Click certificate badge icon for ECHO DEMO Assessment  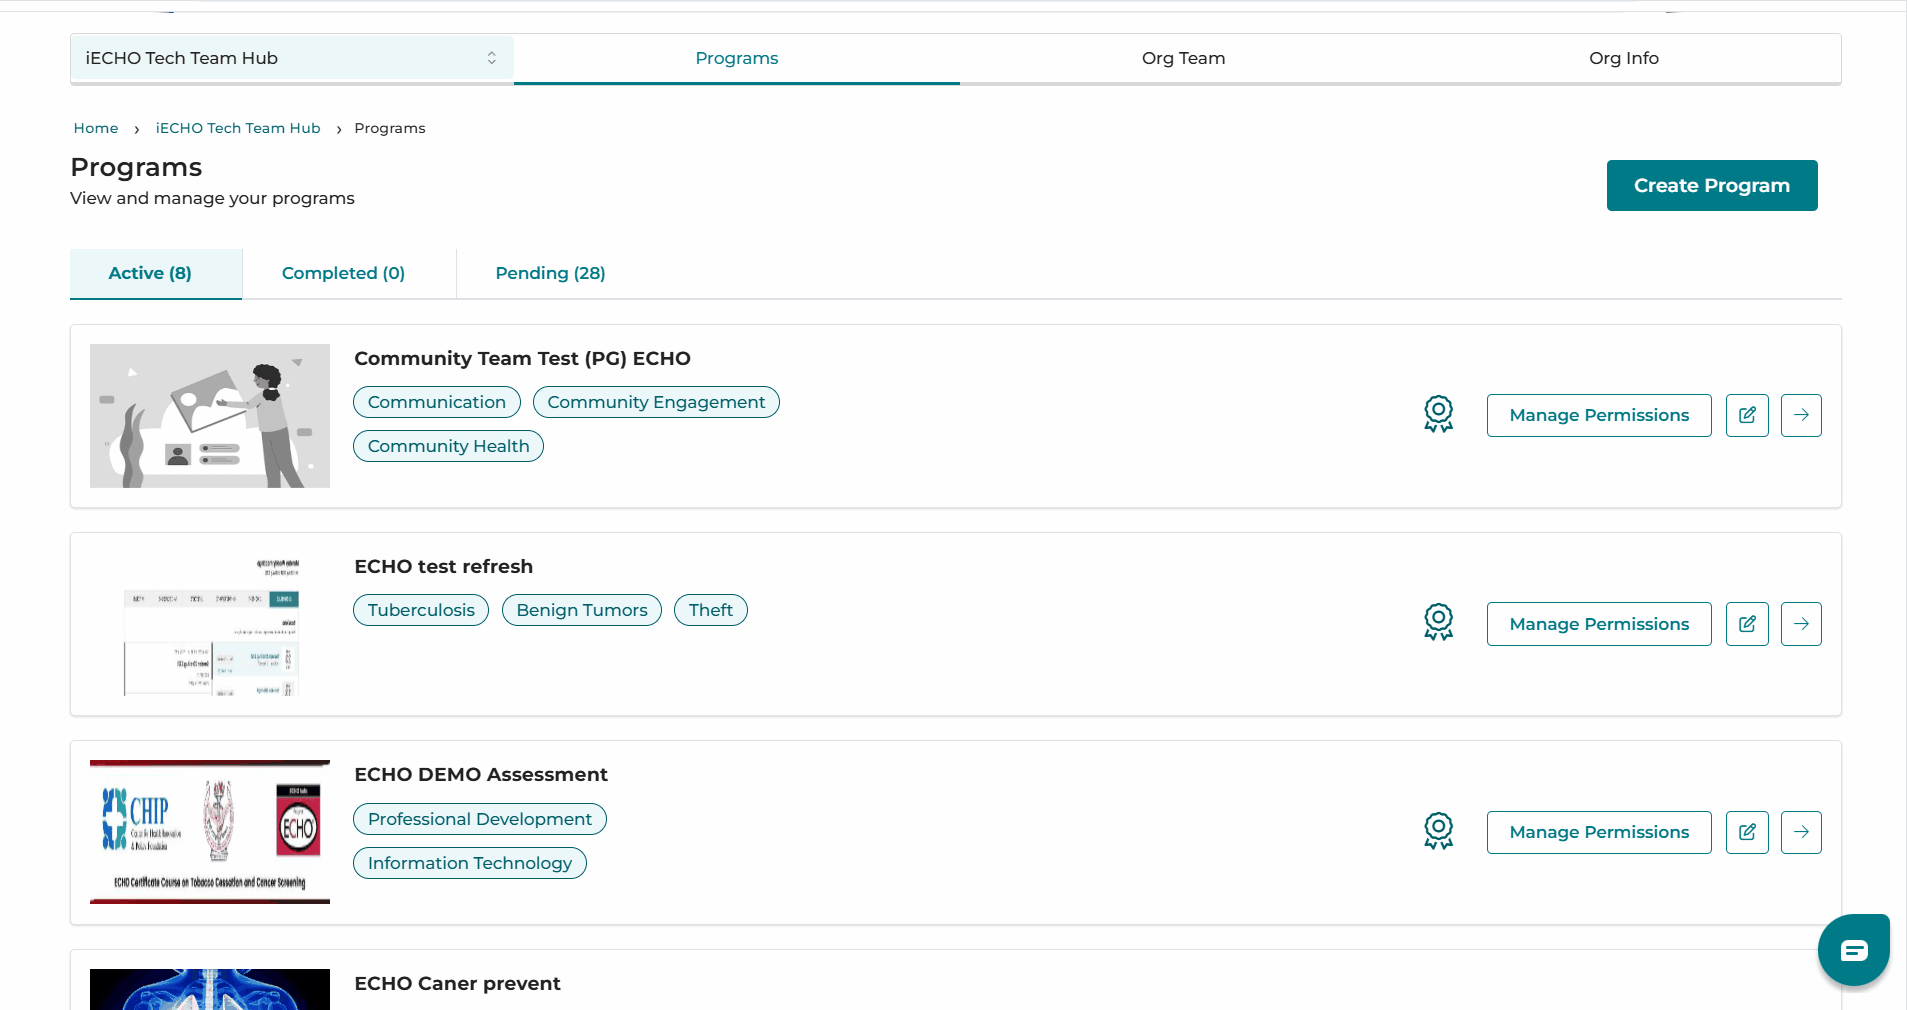coord(1438,831)
